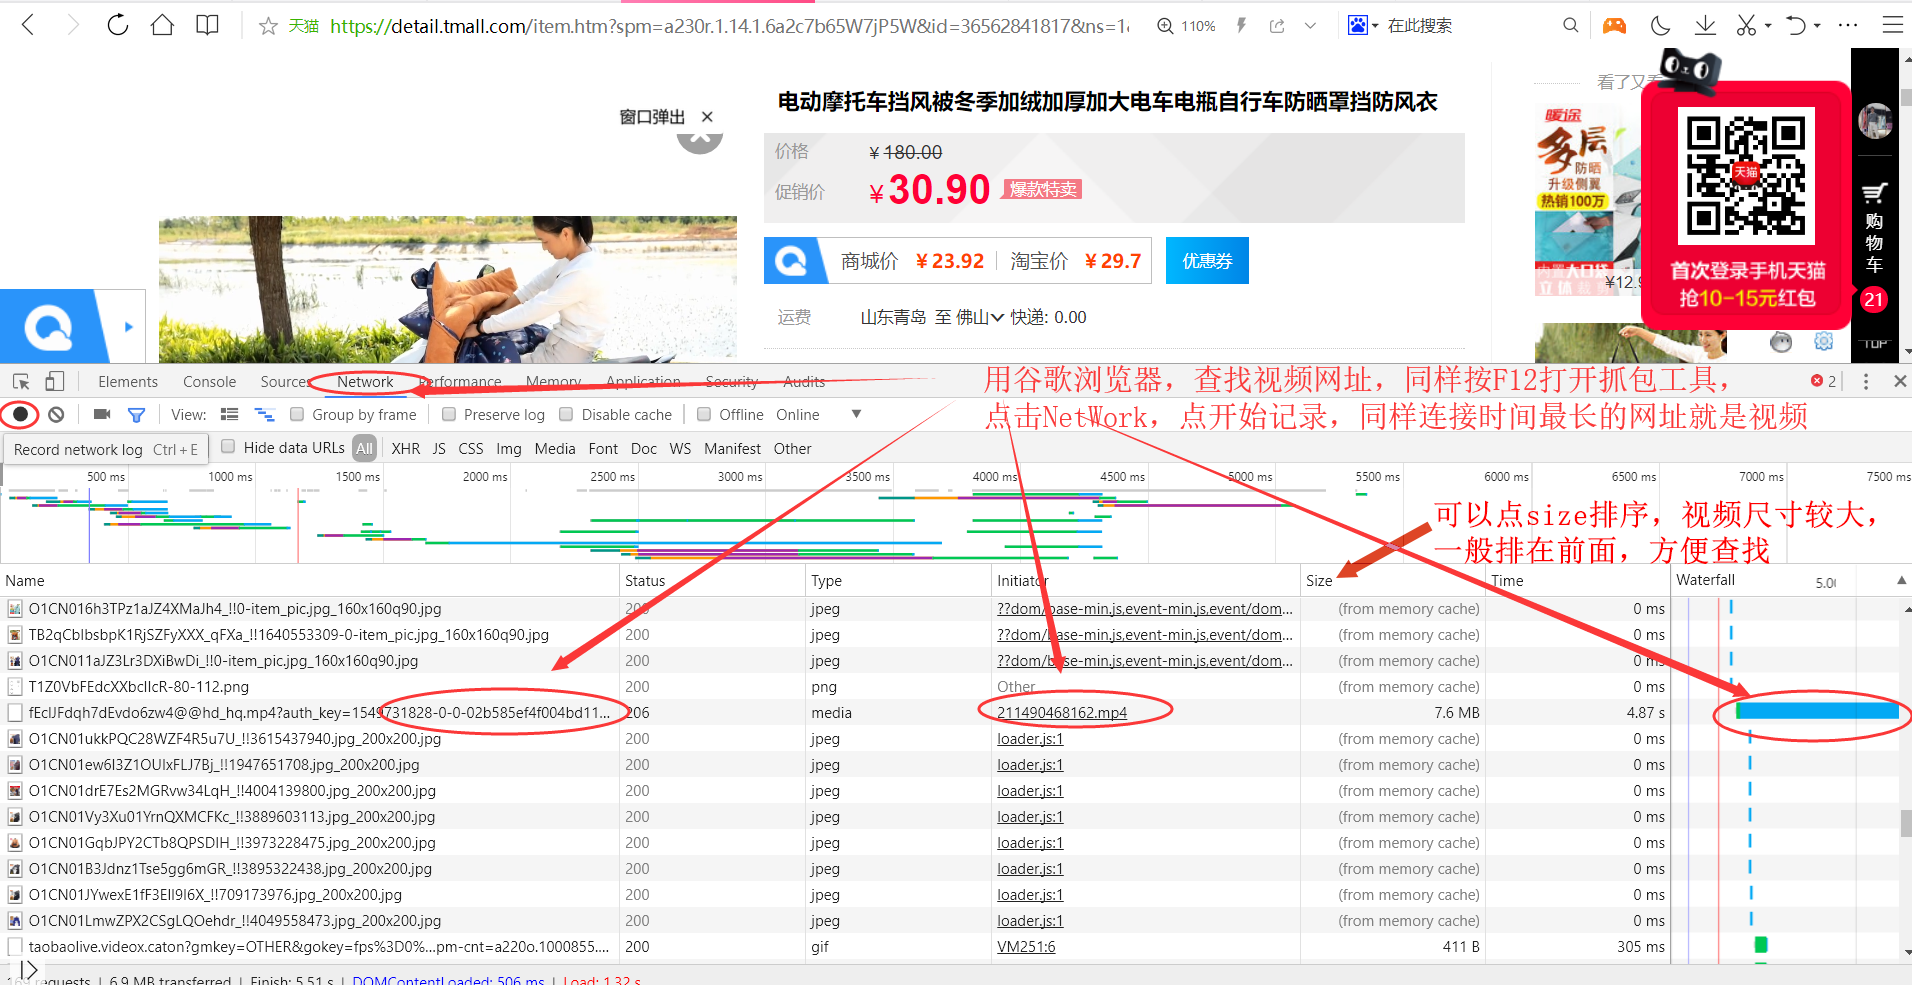Switch to the Console tab
The image size is (1912, 985).
tap(209, 381)
